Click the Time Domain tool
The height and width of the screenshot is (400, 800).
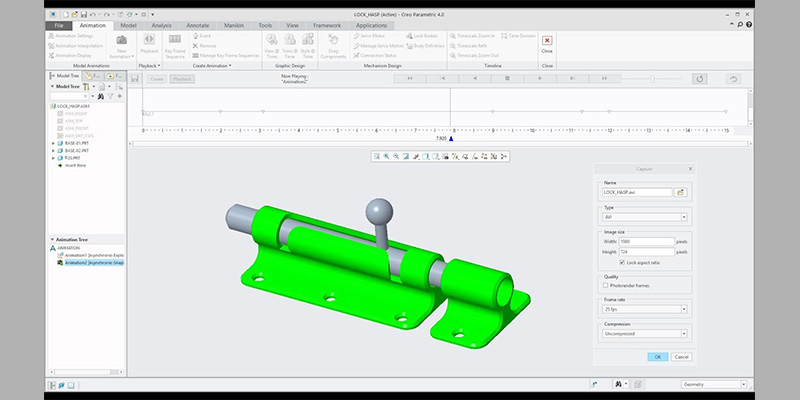pos(518,36)
